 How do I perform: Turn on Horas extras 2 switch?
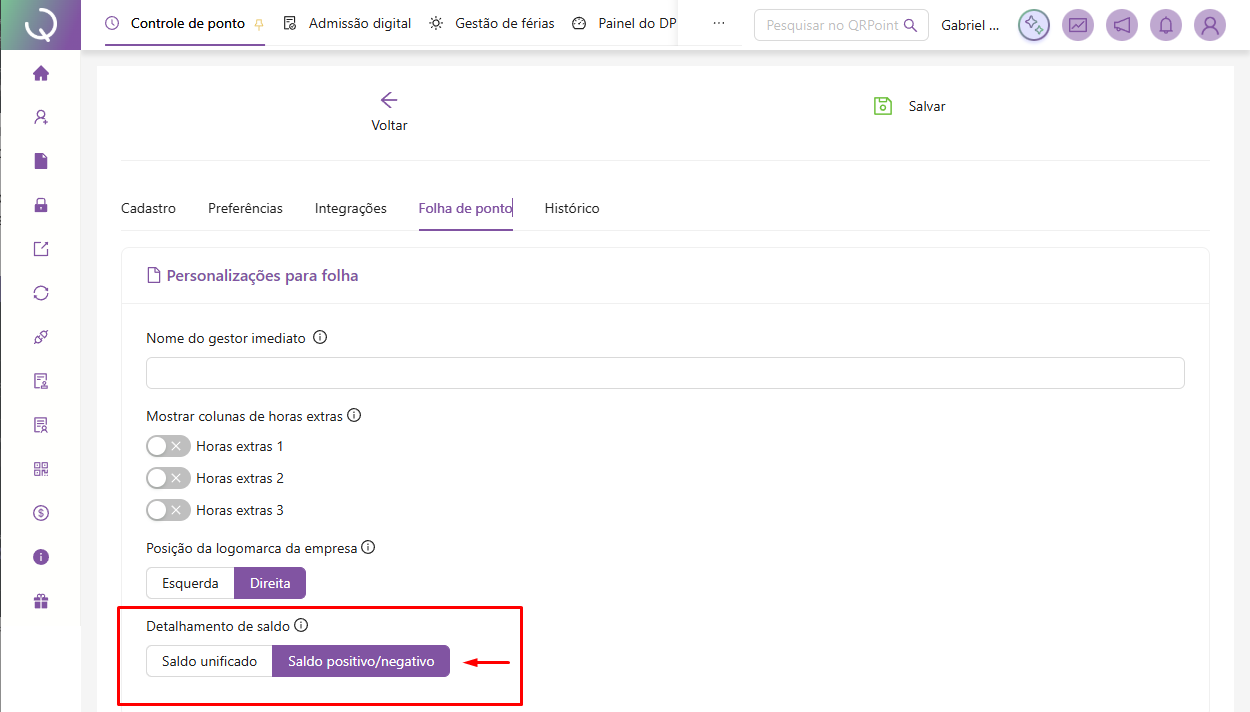click(x=168, y=478)
